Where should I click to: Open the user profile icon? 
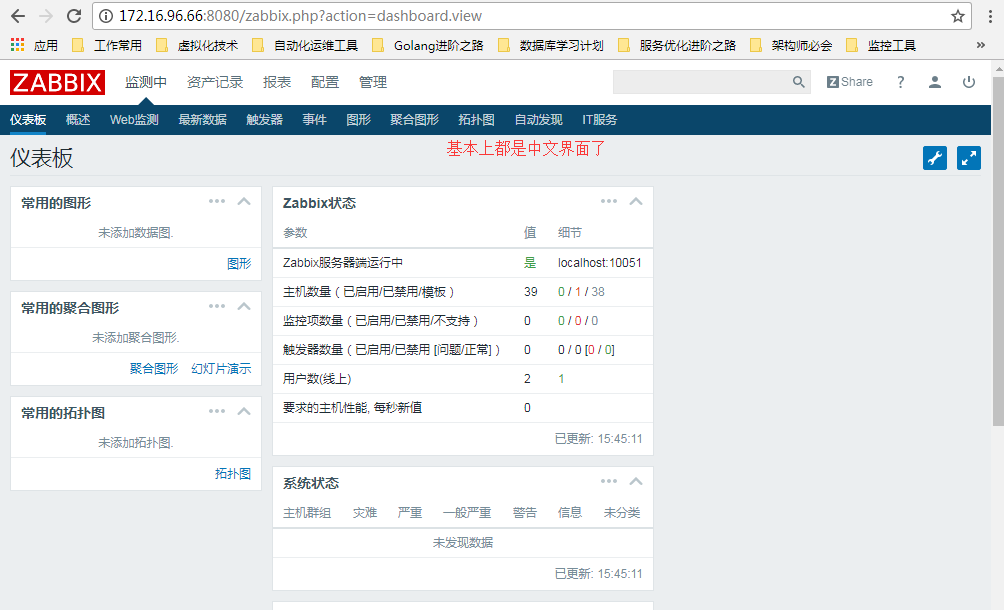[935, 82]
